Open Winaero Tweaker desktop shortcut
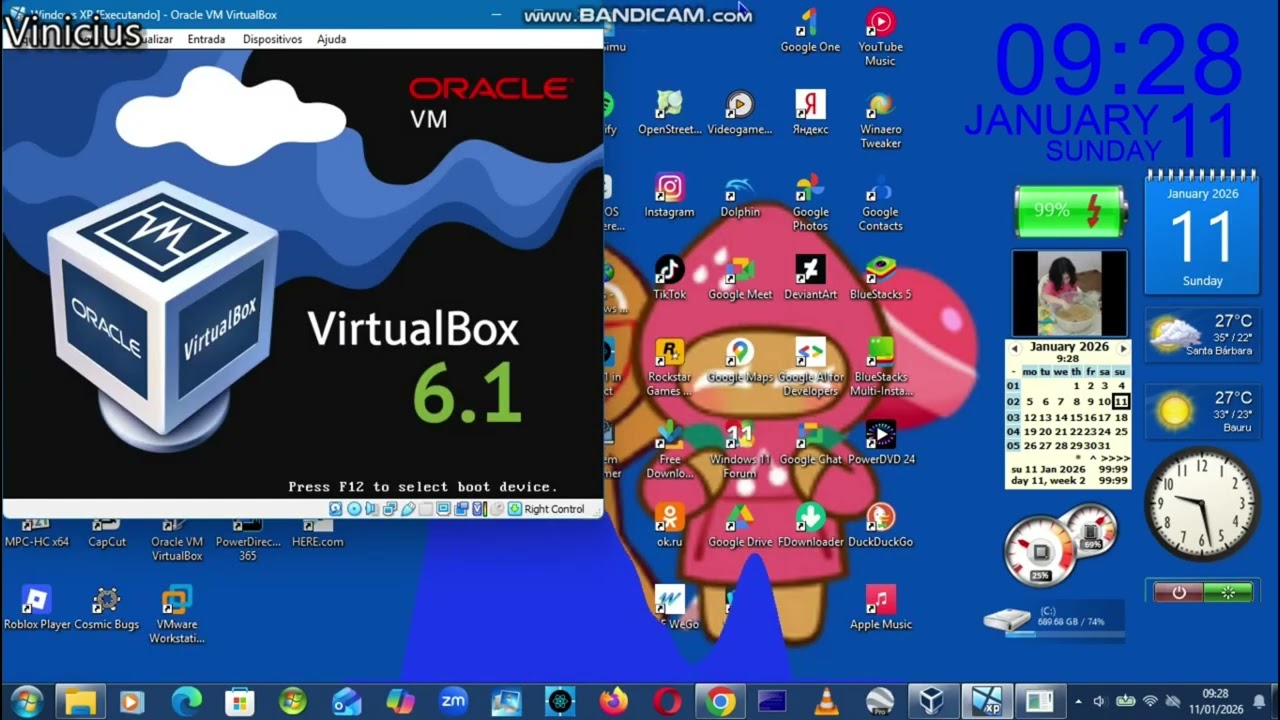 pos(880,120)
